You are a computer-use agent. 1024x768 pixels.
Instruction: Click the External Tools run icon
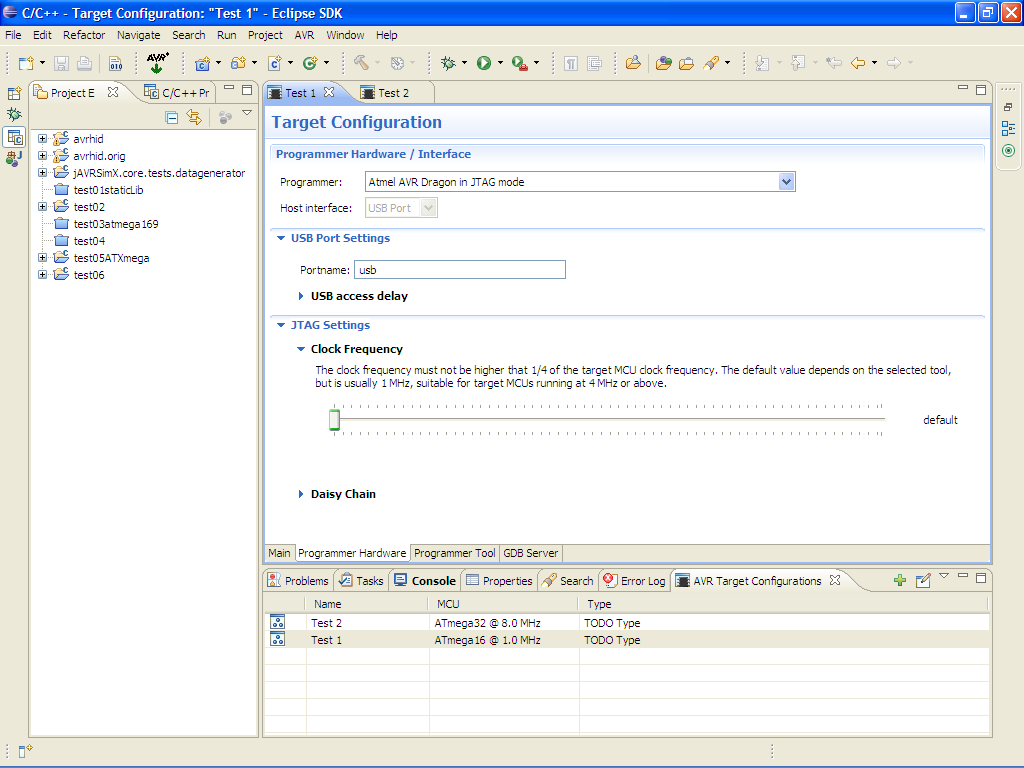tap(520, 63)
